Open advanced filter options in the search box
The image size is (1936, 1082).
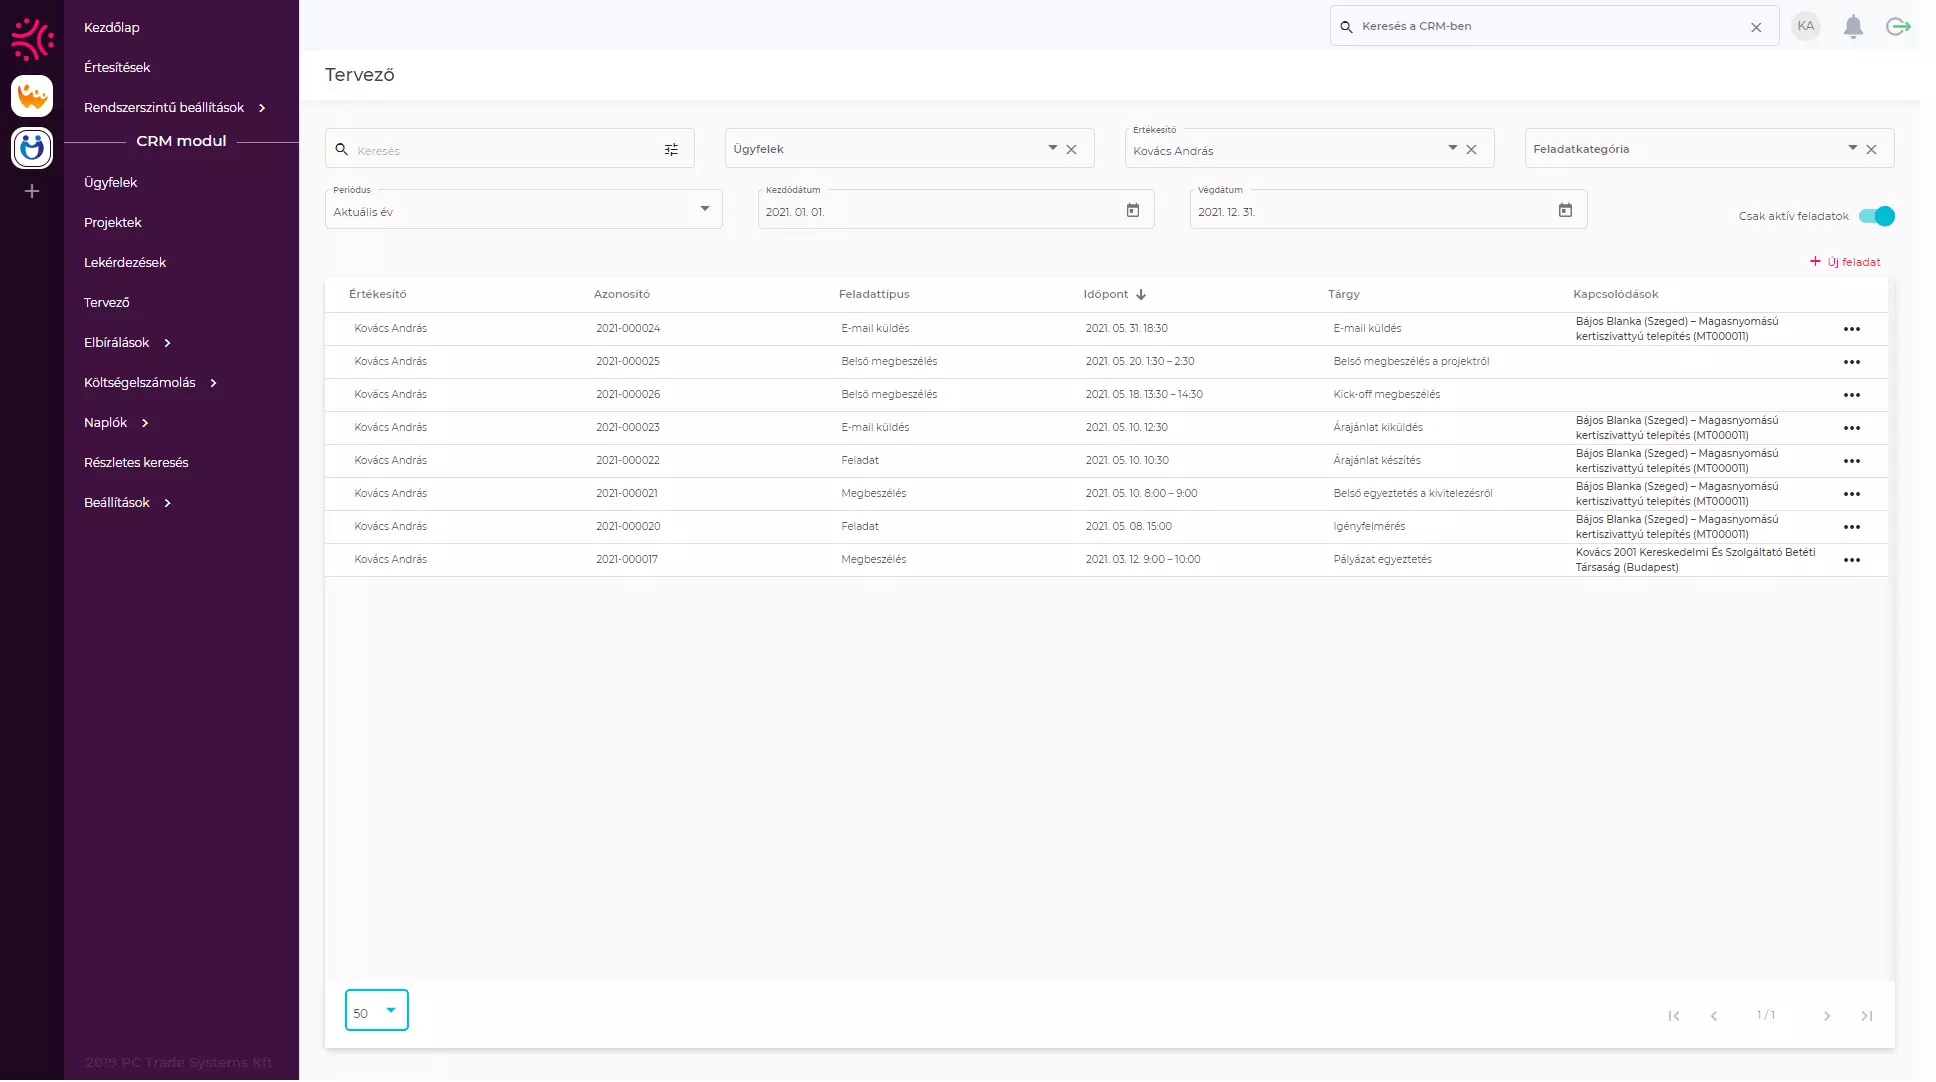coord(671,150)
